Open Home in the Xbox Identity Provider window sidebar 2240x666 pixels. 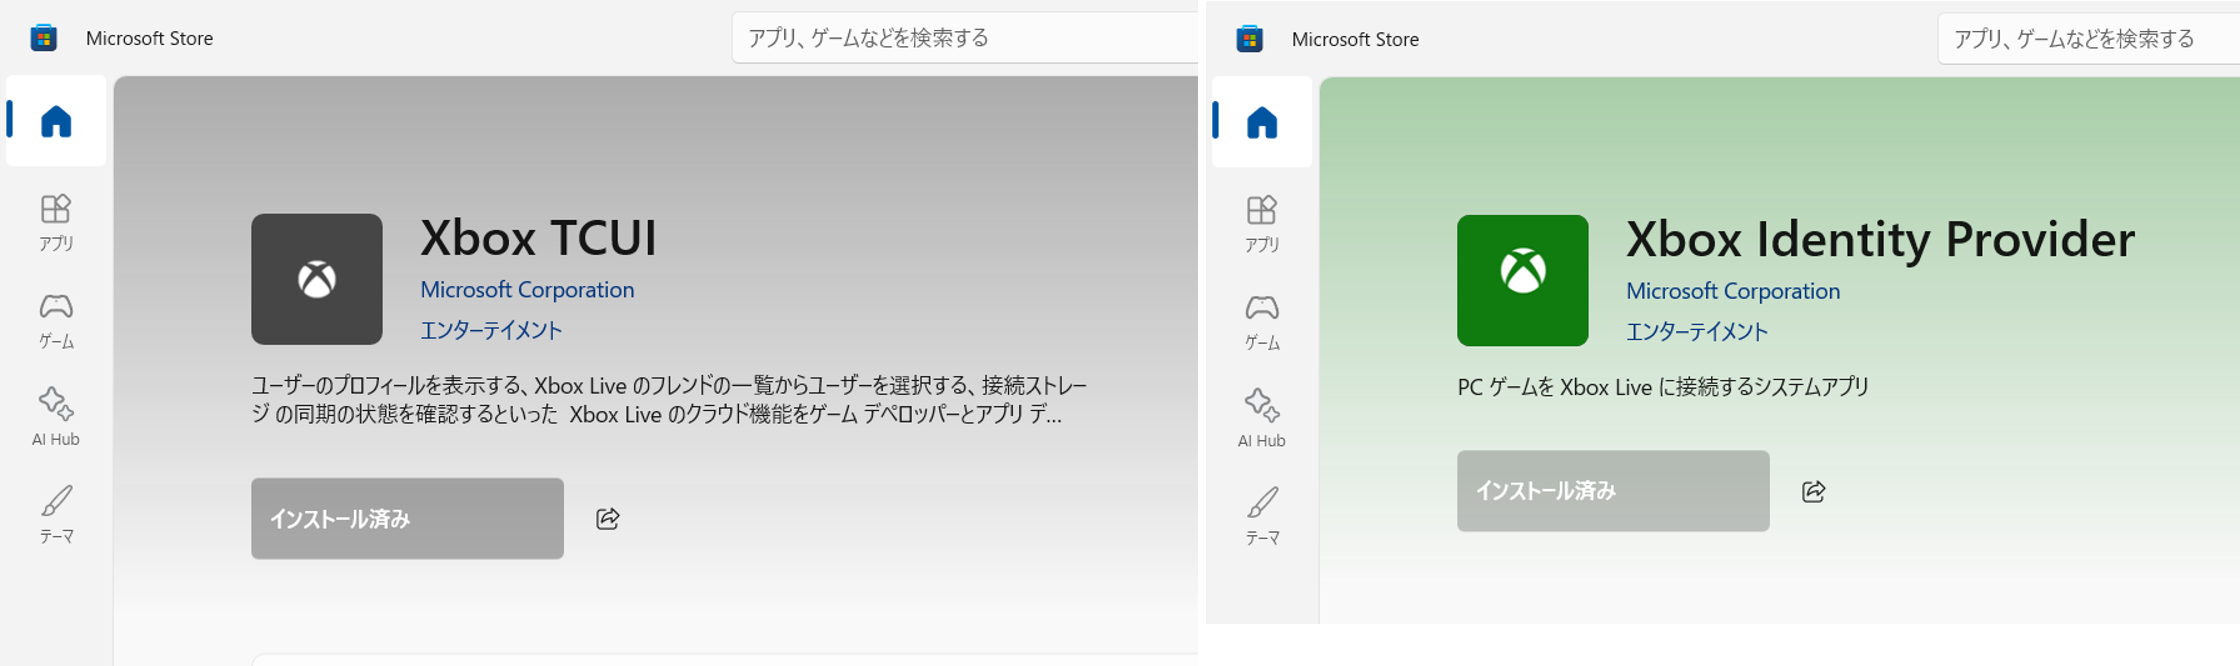point(1262,122)
